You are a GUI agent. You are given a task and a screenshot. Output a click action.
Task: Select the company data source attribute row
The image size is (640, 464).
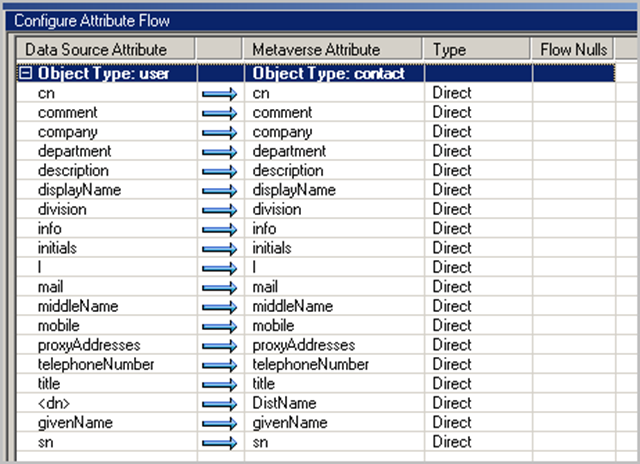(68, 132)
